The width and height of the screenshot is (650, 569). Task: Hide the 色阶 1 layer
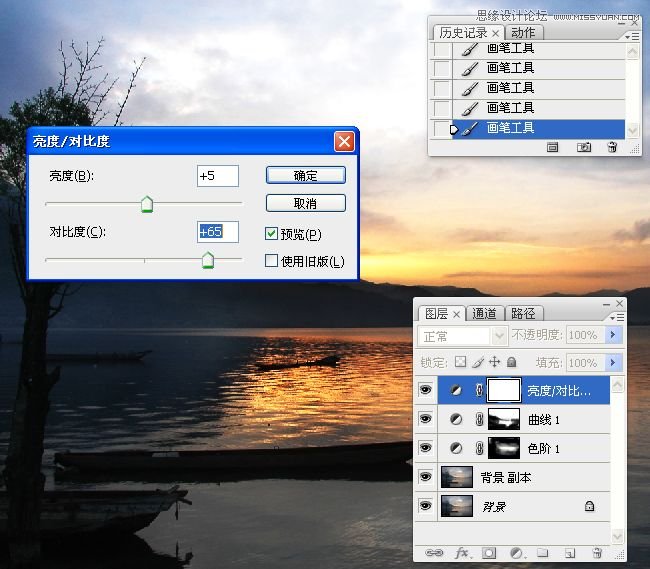click(425, 448)
